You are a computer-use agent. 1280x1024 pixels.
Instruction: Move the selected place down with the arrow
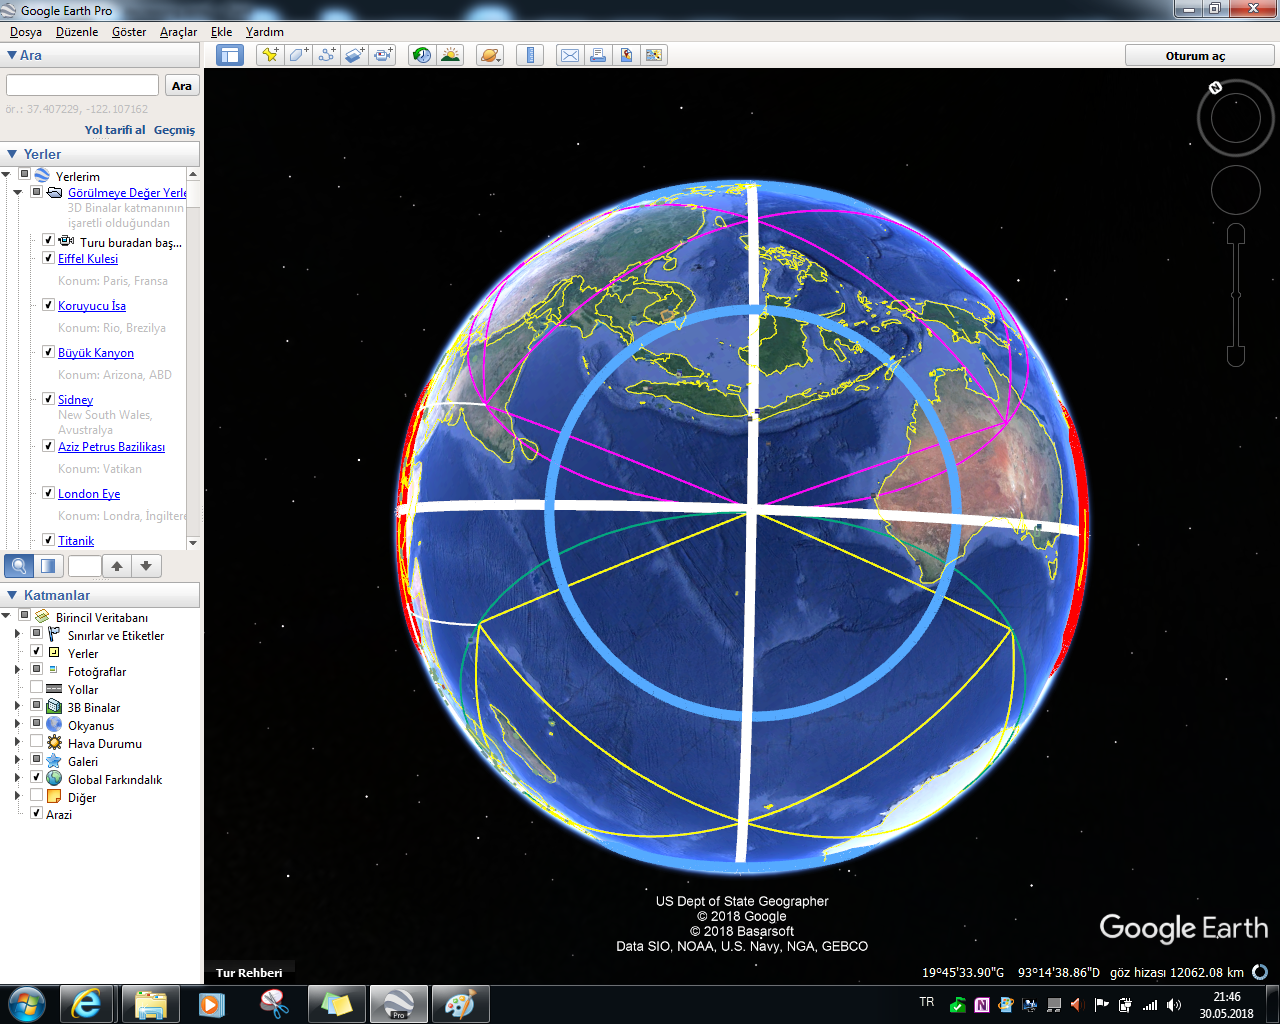click(146, 566)
